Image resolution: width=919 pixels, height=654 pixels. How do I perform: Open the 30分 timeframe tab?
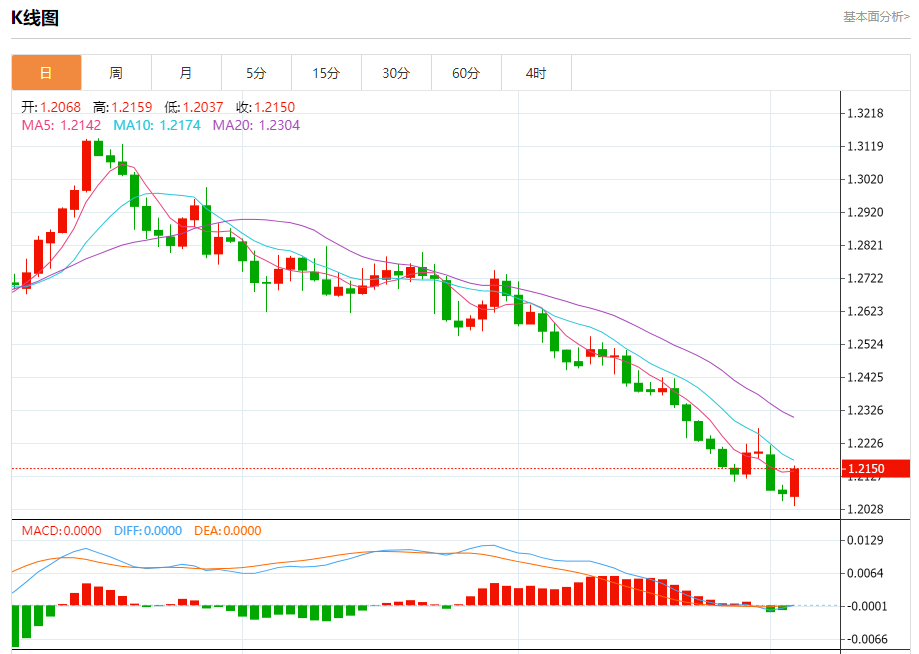pos(396,73)
